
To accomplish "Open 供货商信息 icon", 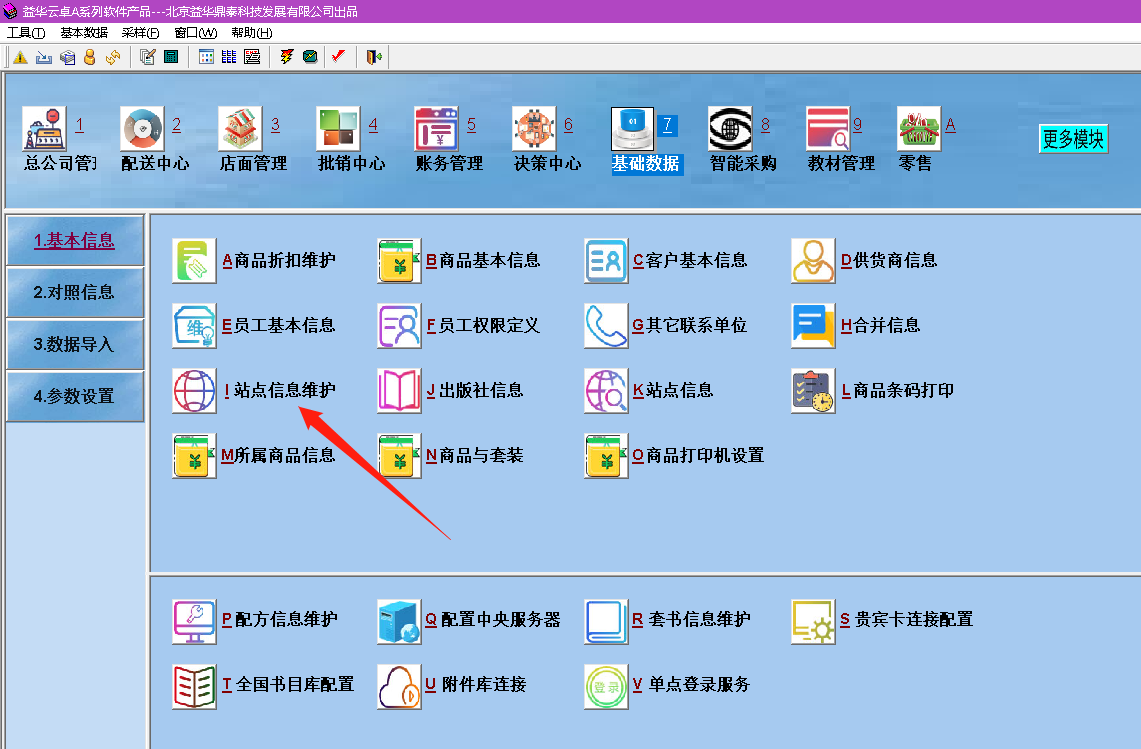I will (x=812, y=261).
